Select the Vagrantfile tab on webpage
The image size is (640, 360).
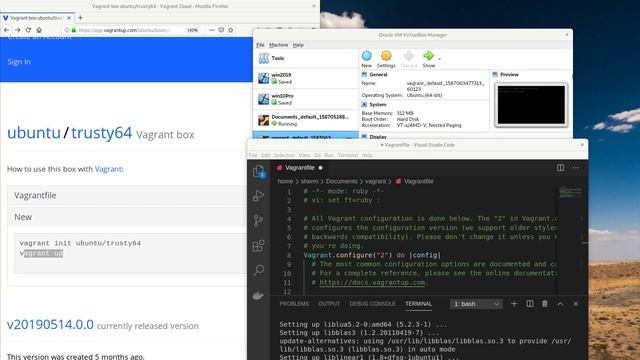point(127,196)
